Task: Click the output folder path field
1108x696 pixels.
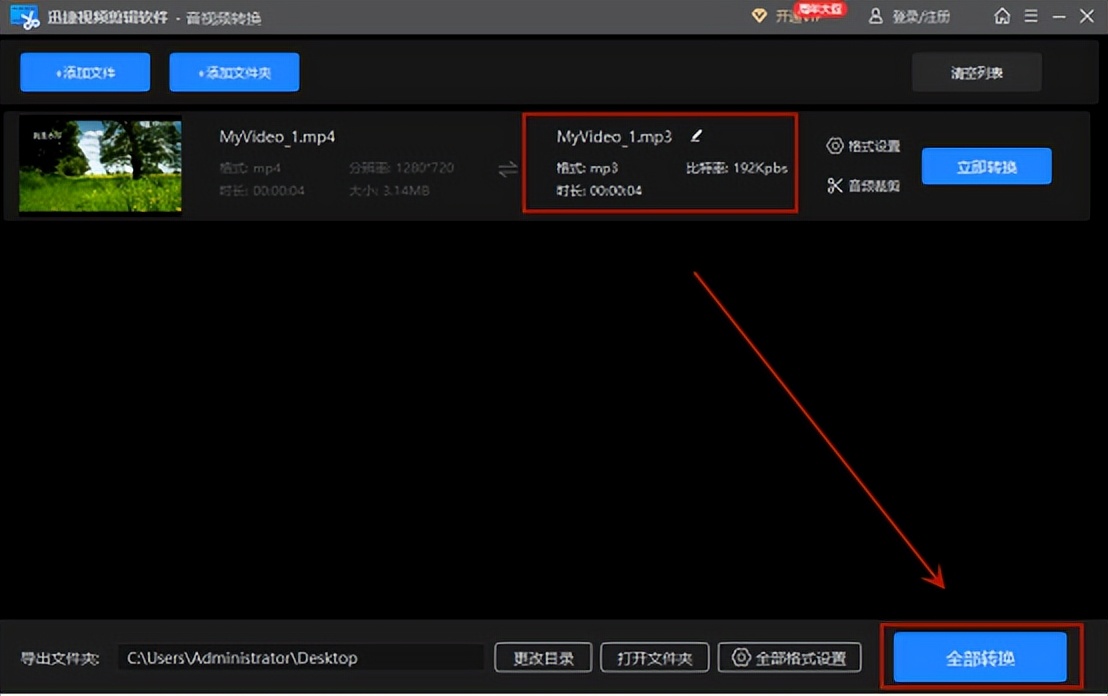Action: pyautogui.click(x=300, y=657)
